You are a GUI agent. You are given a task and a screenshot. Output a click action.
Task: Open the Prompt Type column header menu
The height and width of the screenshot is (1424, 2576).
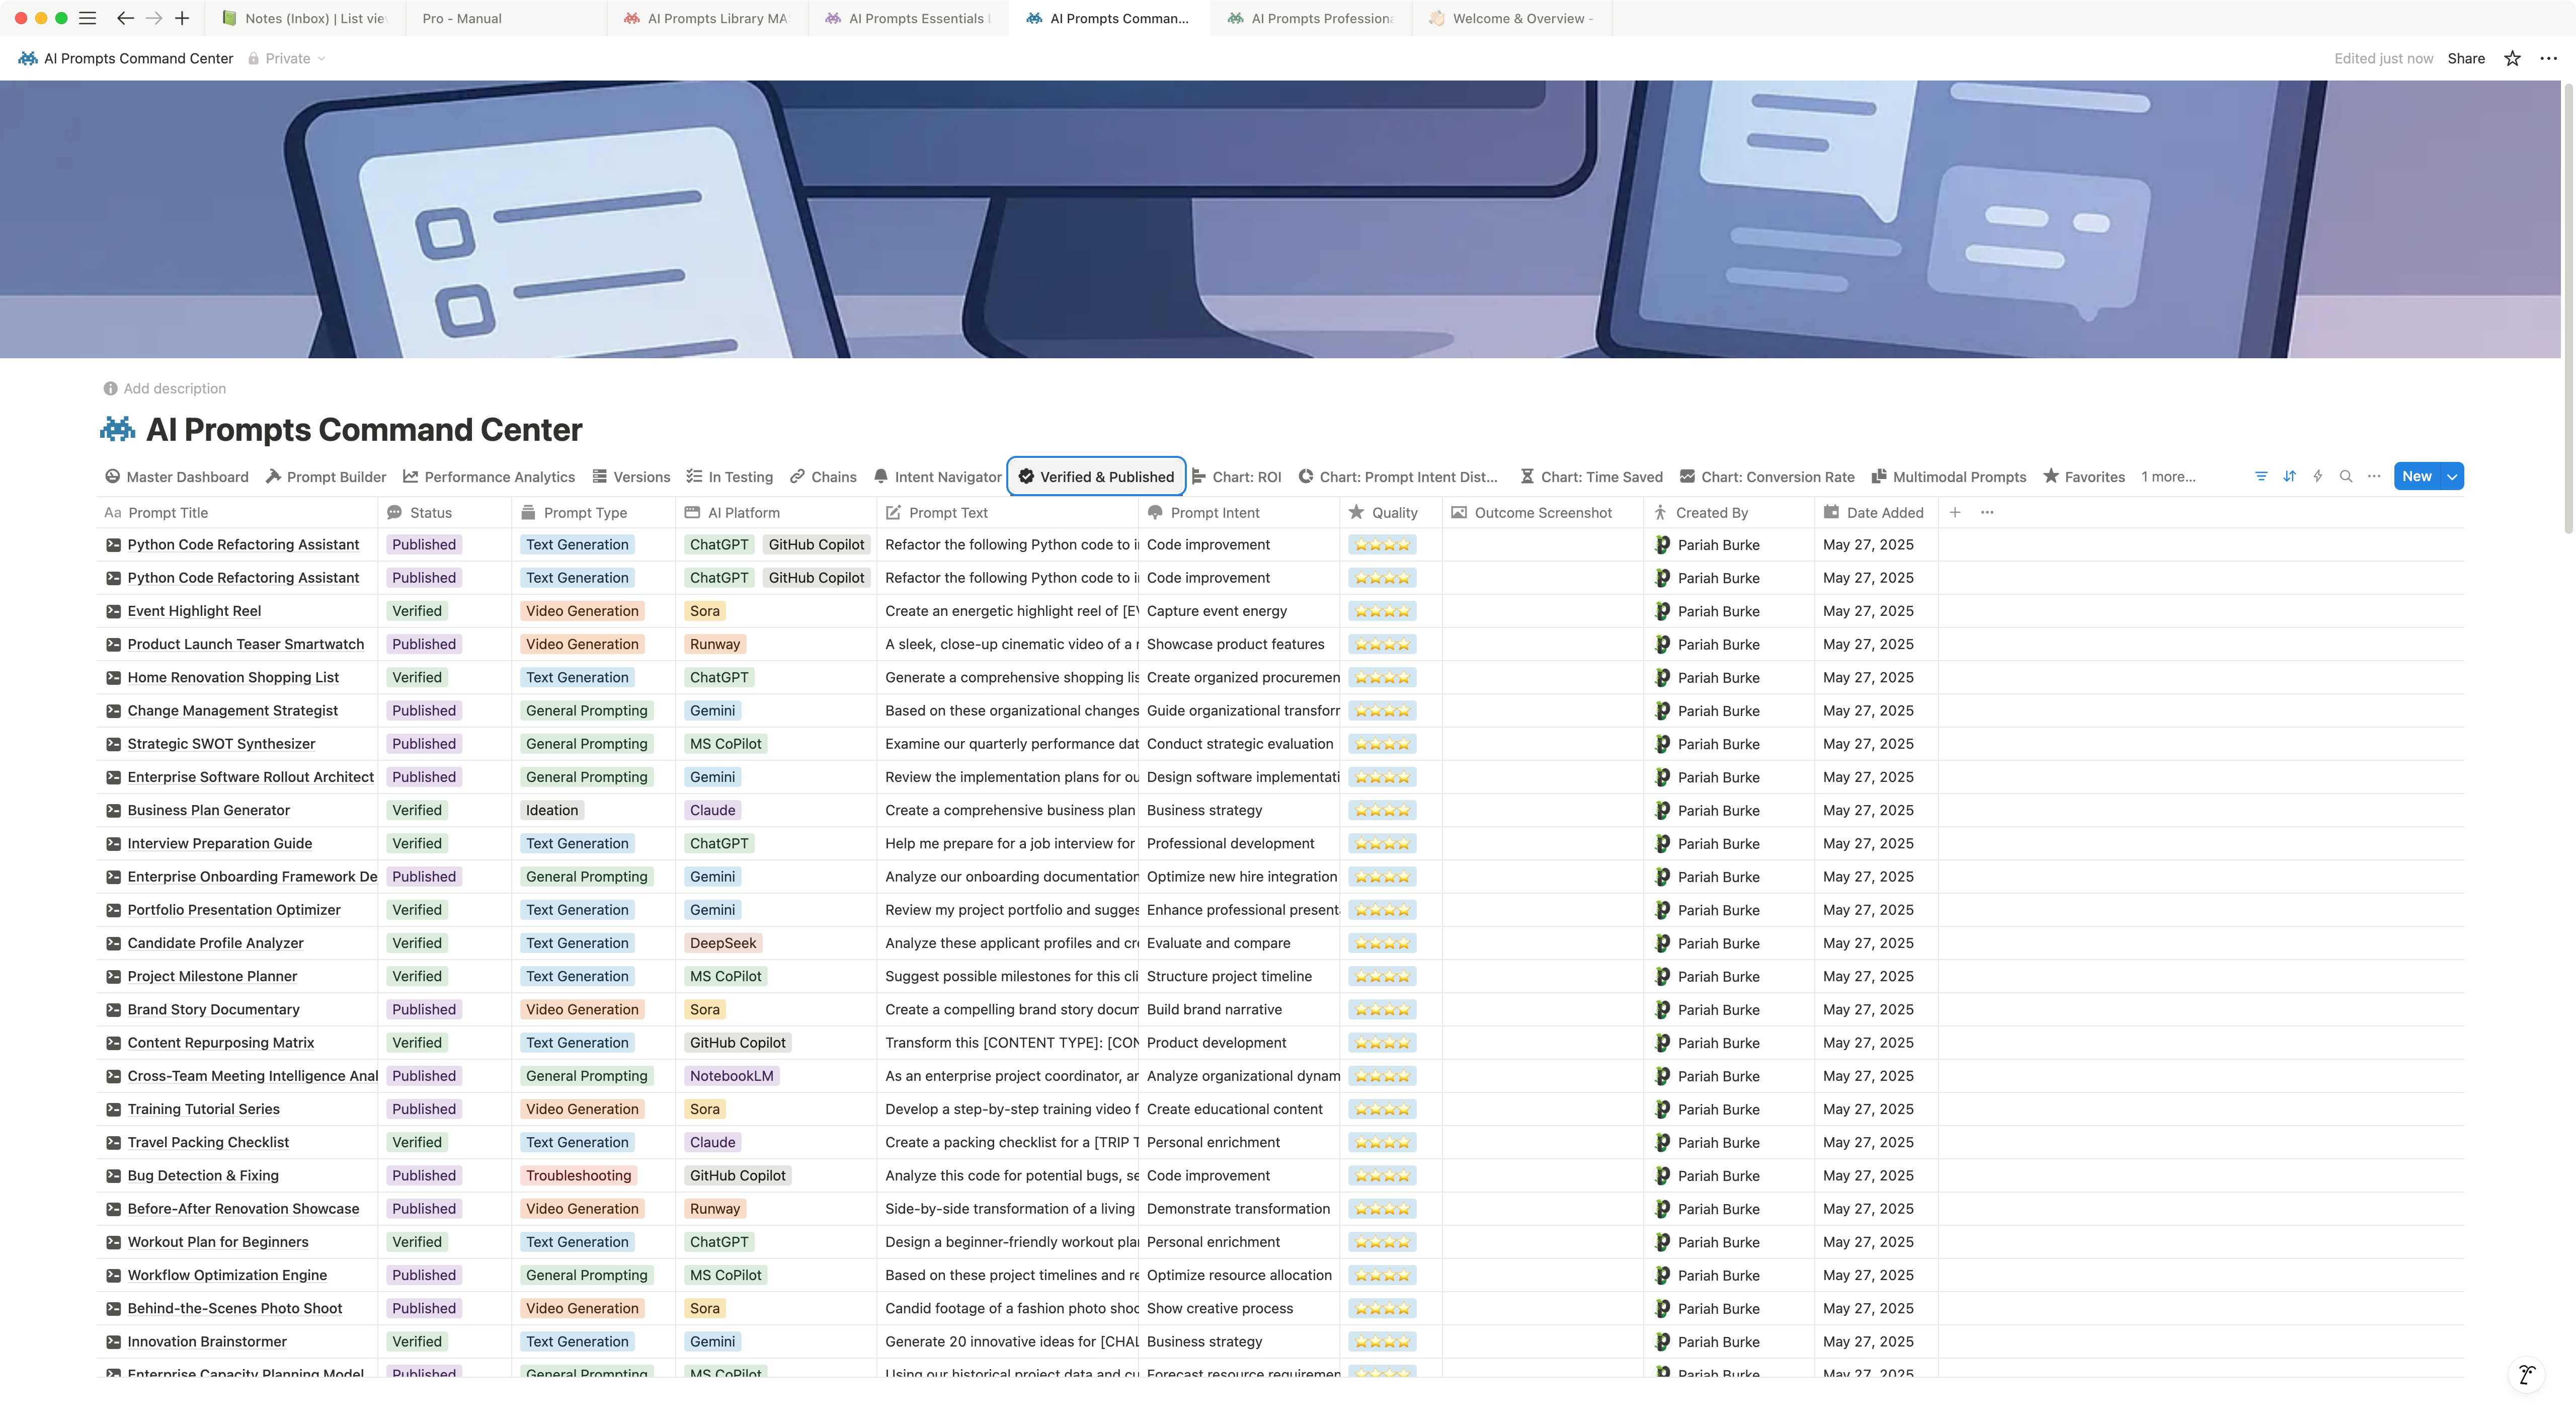pos(594,512)
